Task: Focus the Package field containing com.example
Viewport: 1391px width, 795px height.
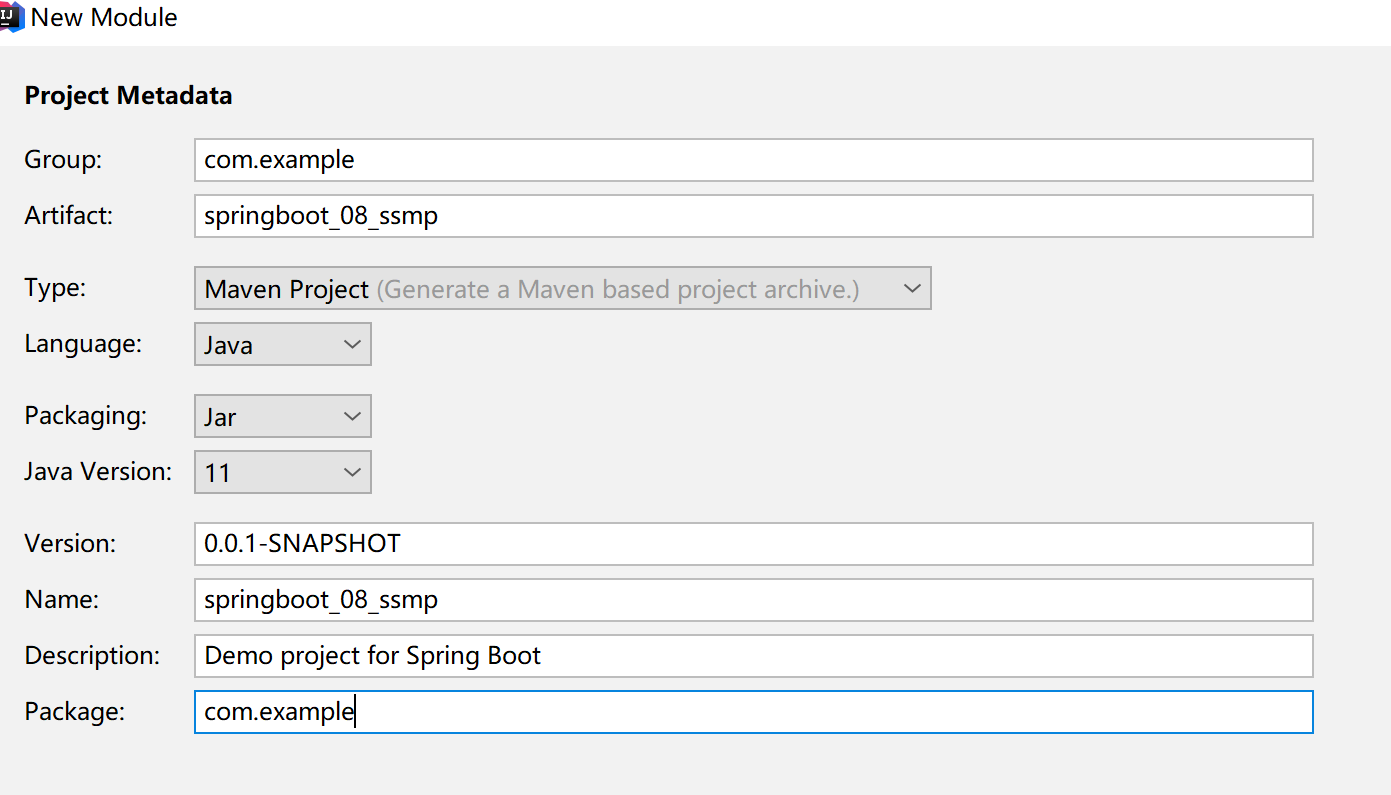Action: (753, 712)
